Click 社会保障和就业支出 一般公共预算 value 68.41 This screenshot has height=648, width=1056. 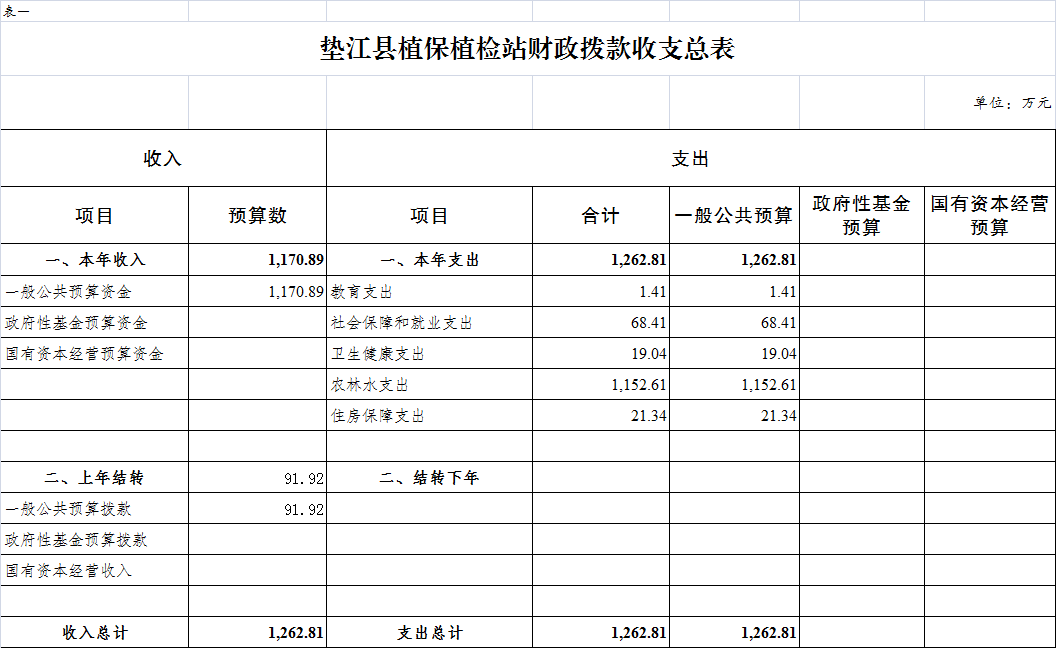(779, 323)
